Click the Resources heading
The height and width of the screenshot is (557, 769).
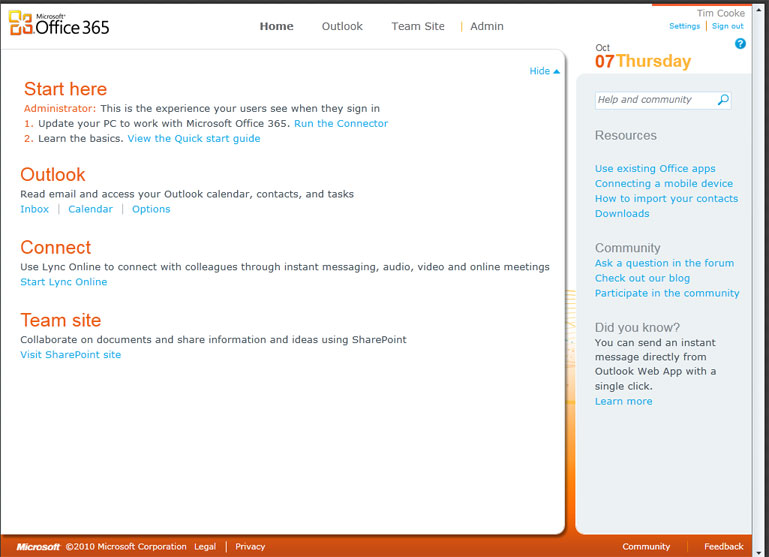coord(626,136)
